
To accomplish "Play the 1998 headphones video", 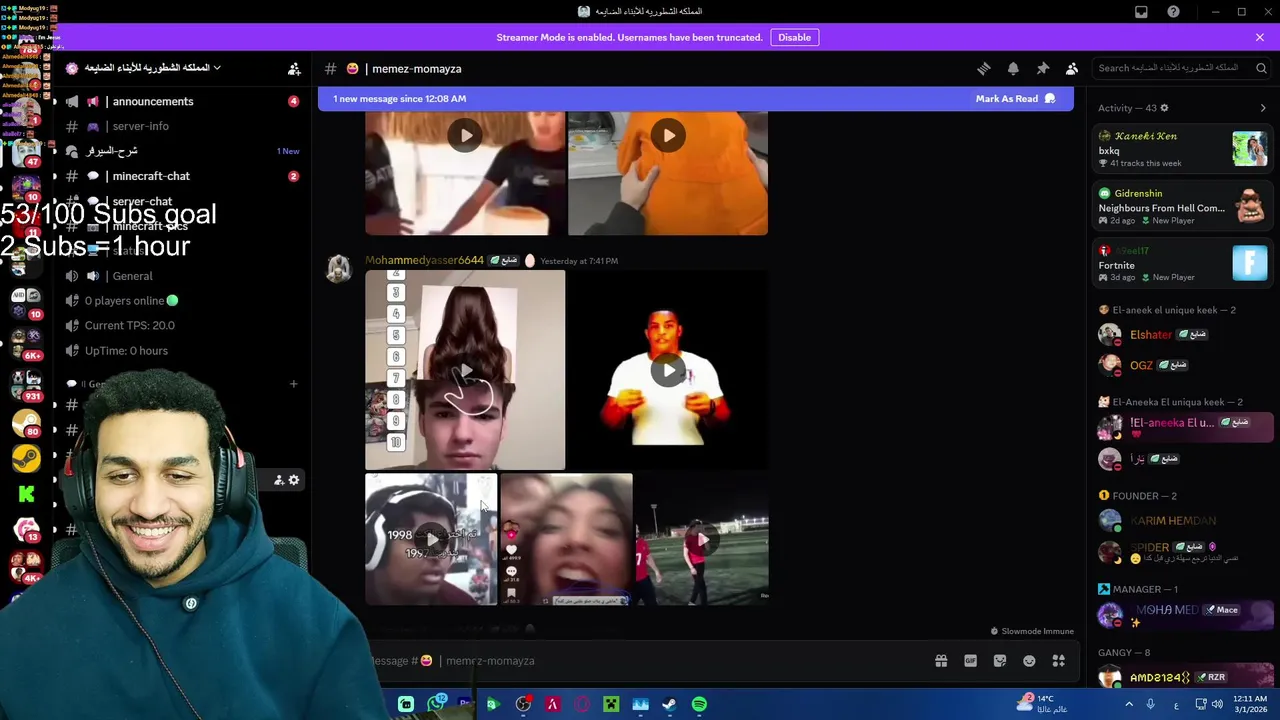I will (431, 539).
